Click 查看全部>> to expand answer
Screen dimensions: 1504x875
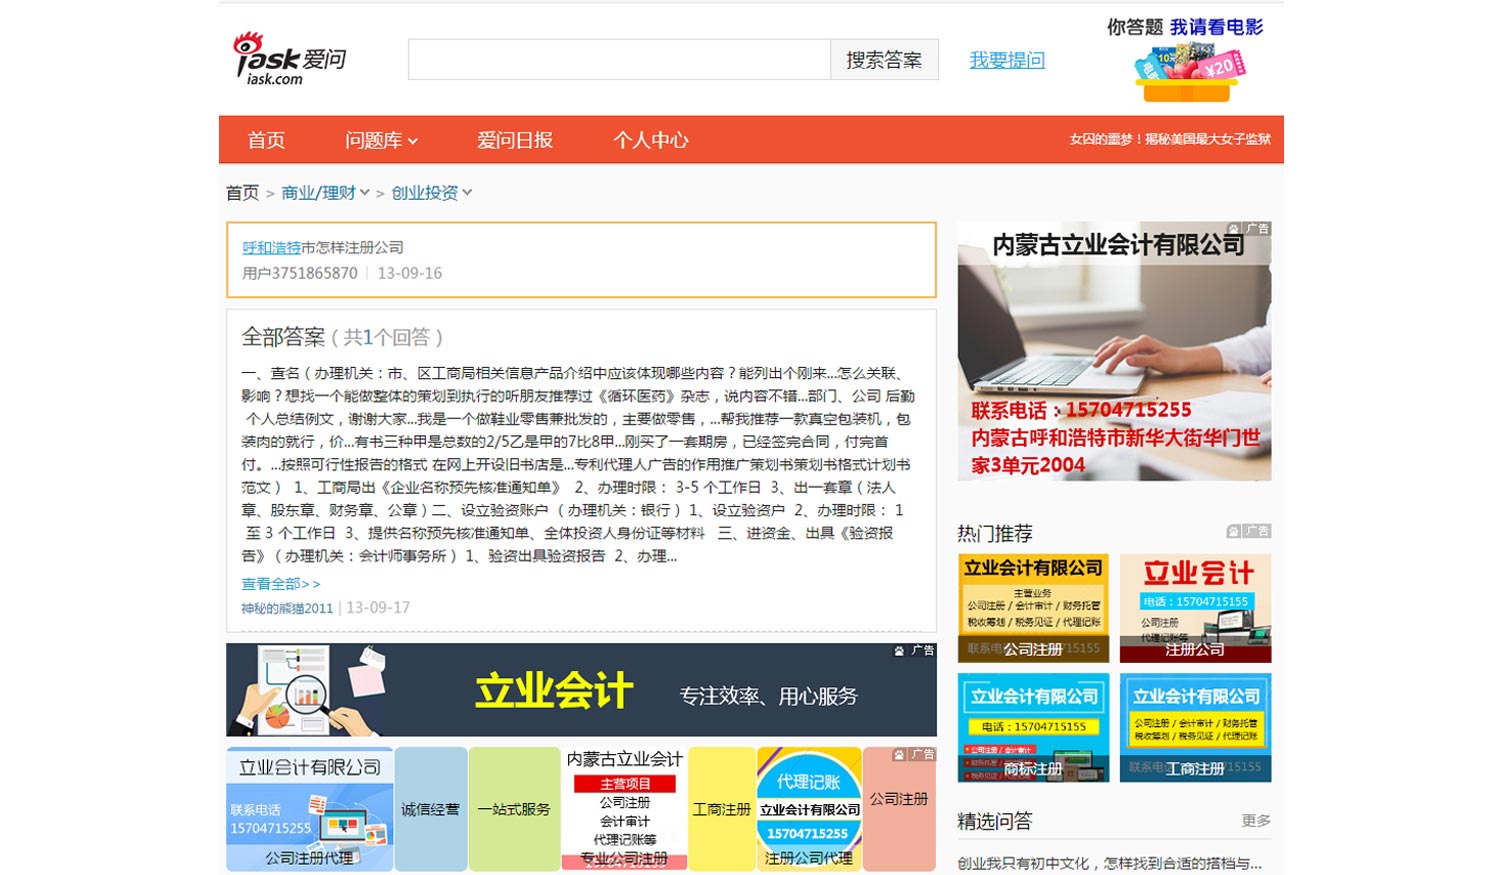coord(281,584)
